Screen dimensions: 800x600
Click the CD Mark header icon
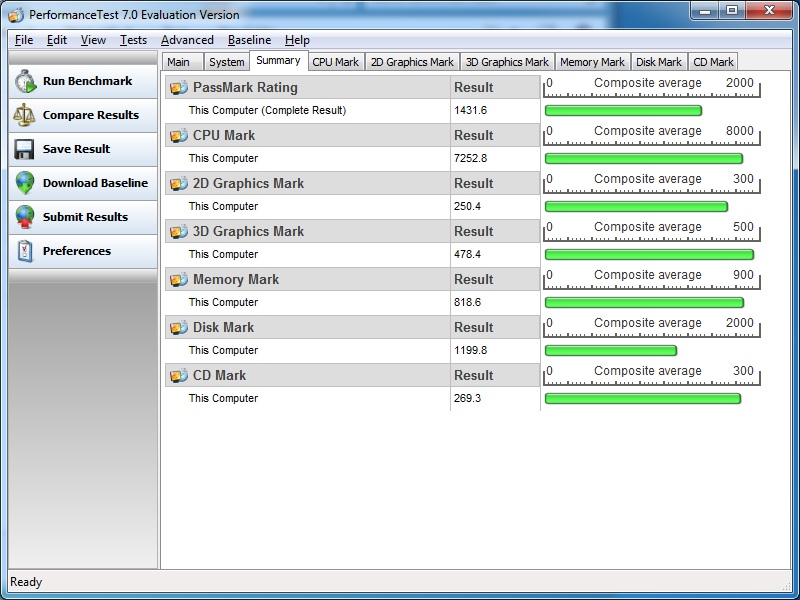179,376
